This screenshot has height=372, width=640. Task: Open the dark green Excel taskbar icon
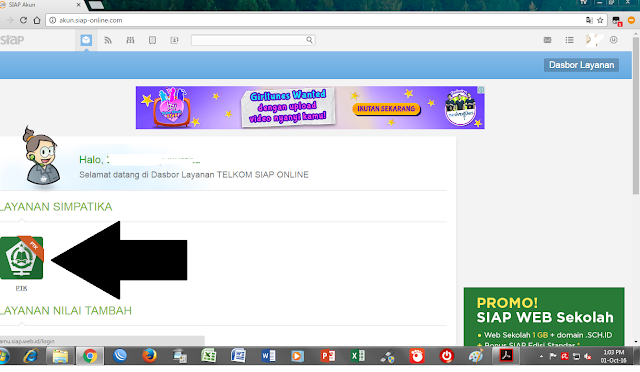coord(358,356)
